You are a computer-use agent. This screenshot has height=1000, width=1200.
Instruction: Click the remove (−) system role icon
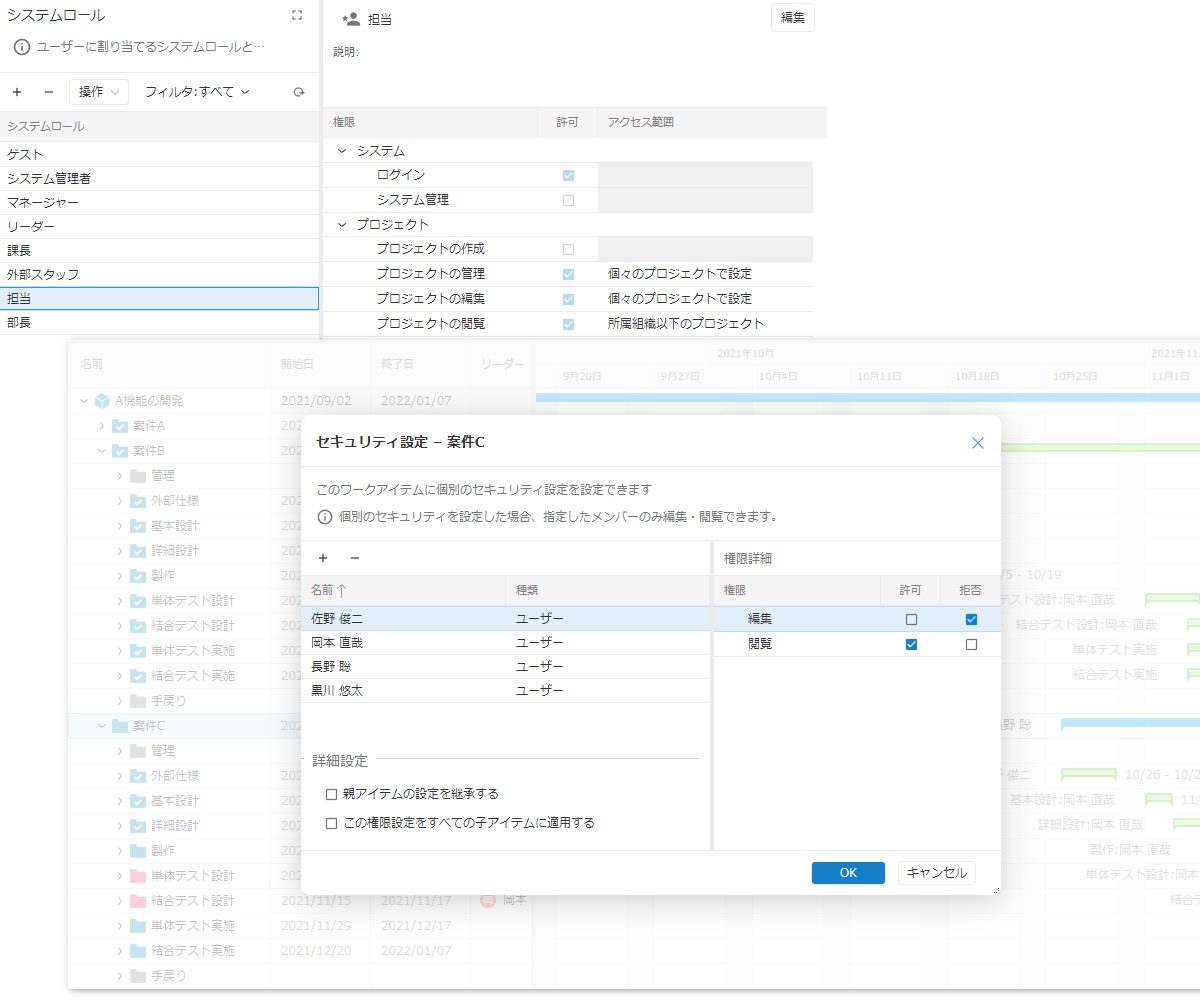48,92
